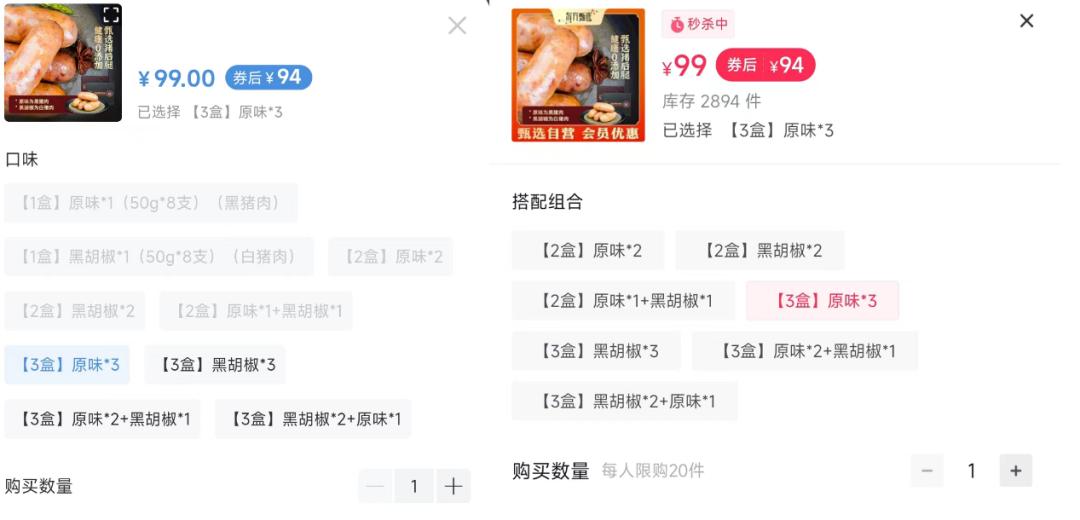Tap blue highlighted 【3盒】原味*3 option
Image resolution: width=1080 pixels, height=520 pixels.
click(x=67, y=365)
